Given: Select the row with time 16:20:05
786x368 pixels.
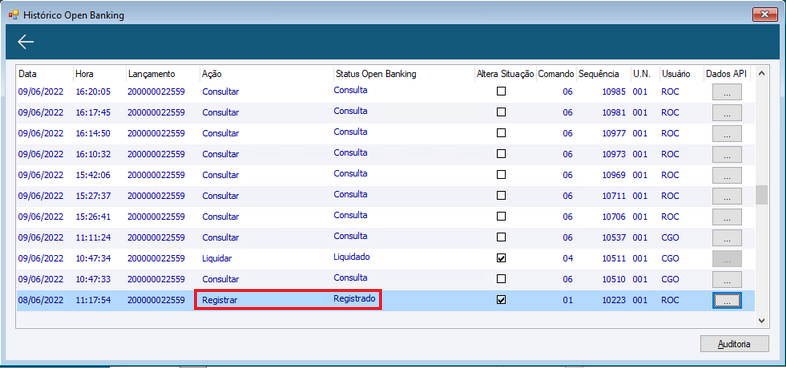Looking at the screenshot, I should [x=385, y=92].
